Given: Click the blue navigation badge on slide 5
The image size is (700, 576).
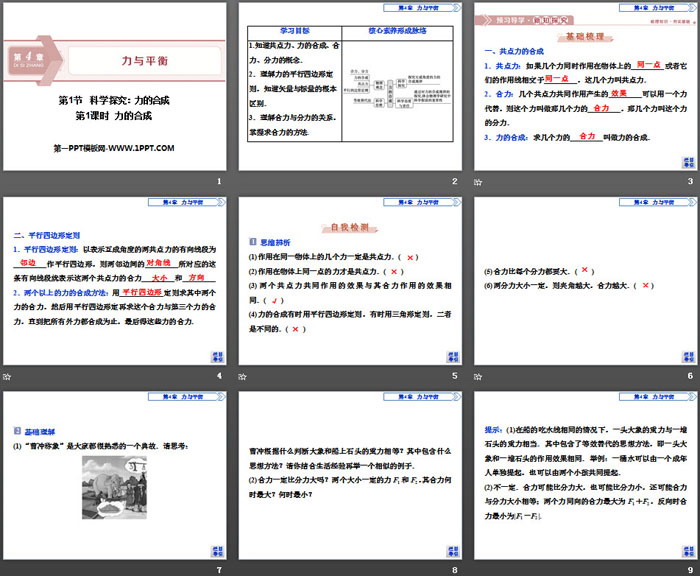Looking at the screenshot, I should click(x=452, y=356).
